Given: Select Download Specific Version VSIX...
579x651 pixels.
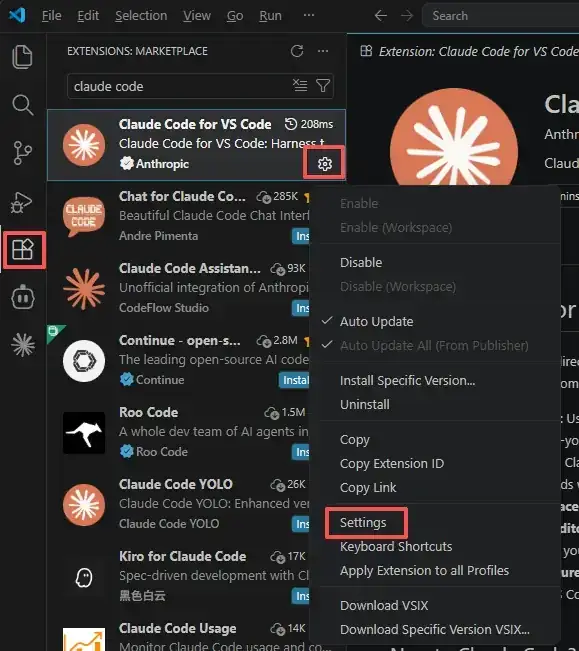Looking at the screenshot, I should coord(435,629).
